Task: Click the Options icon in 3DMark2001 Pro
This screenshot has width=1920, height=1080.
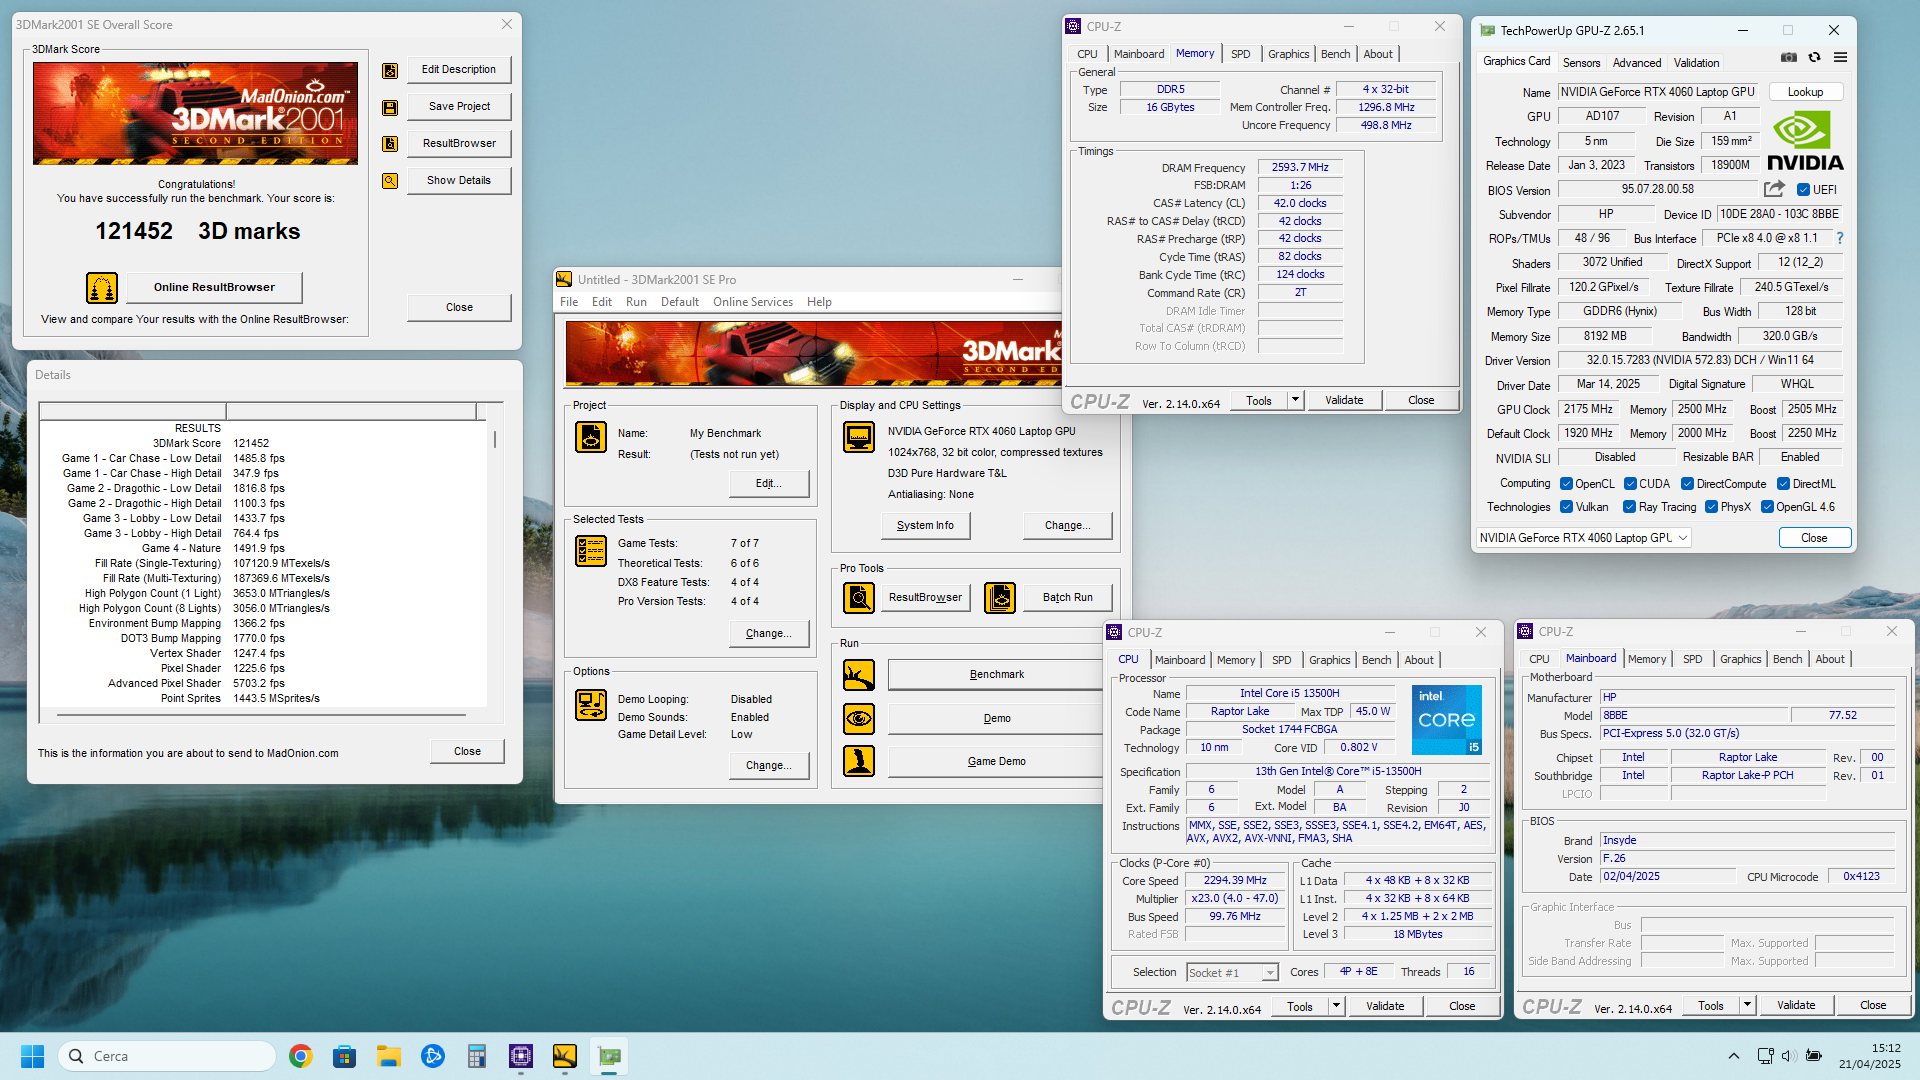Action: click(591, 705)
